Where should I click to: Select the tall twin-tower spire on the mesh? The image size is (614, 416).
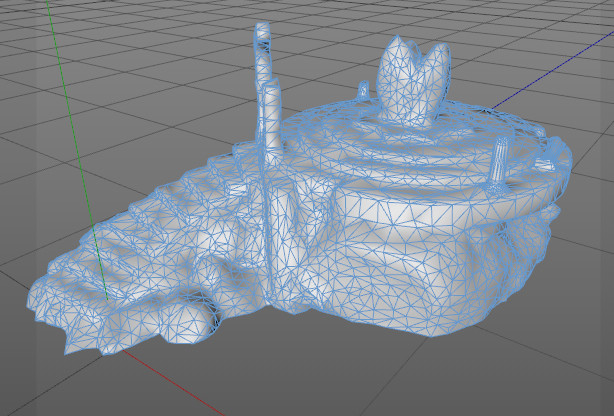pyautogui.click(x=267, y=94)
